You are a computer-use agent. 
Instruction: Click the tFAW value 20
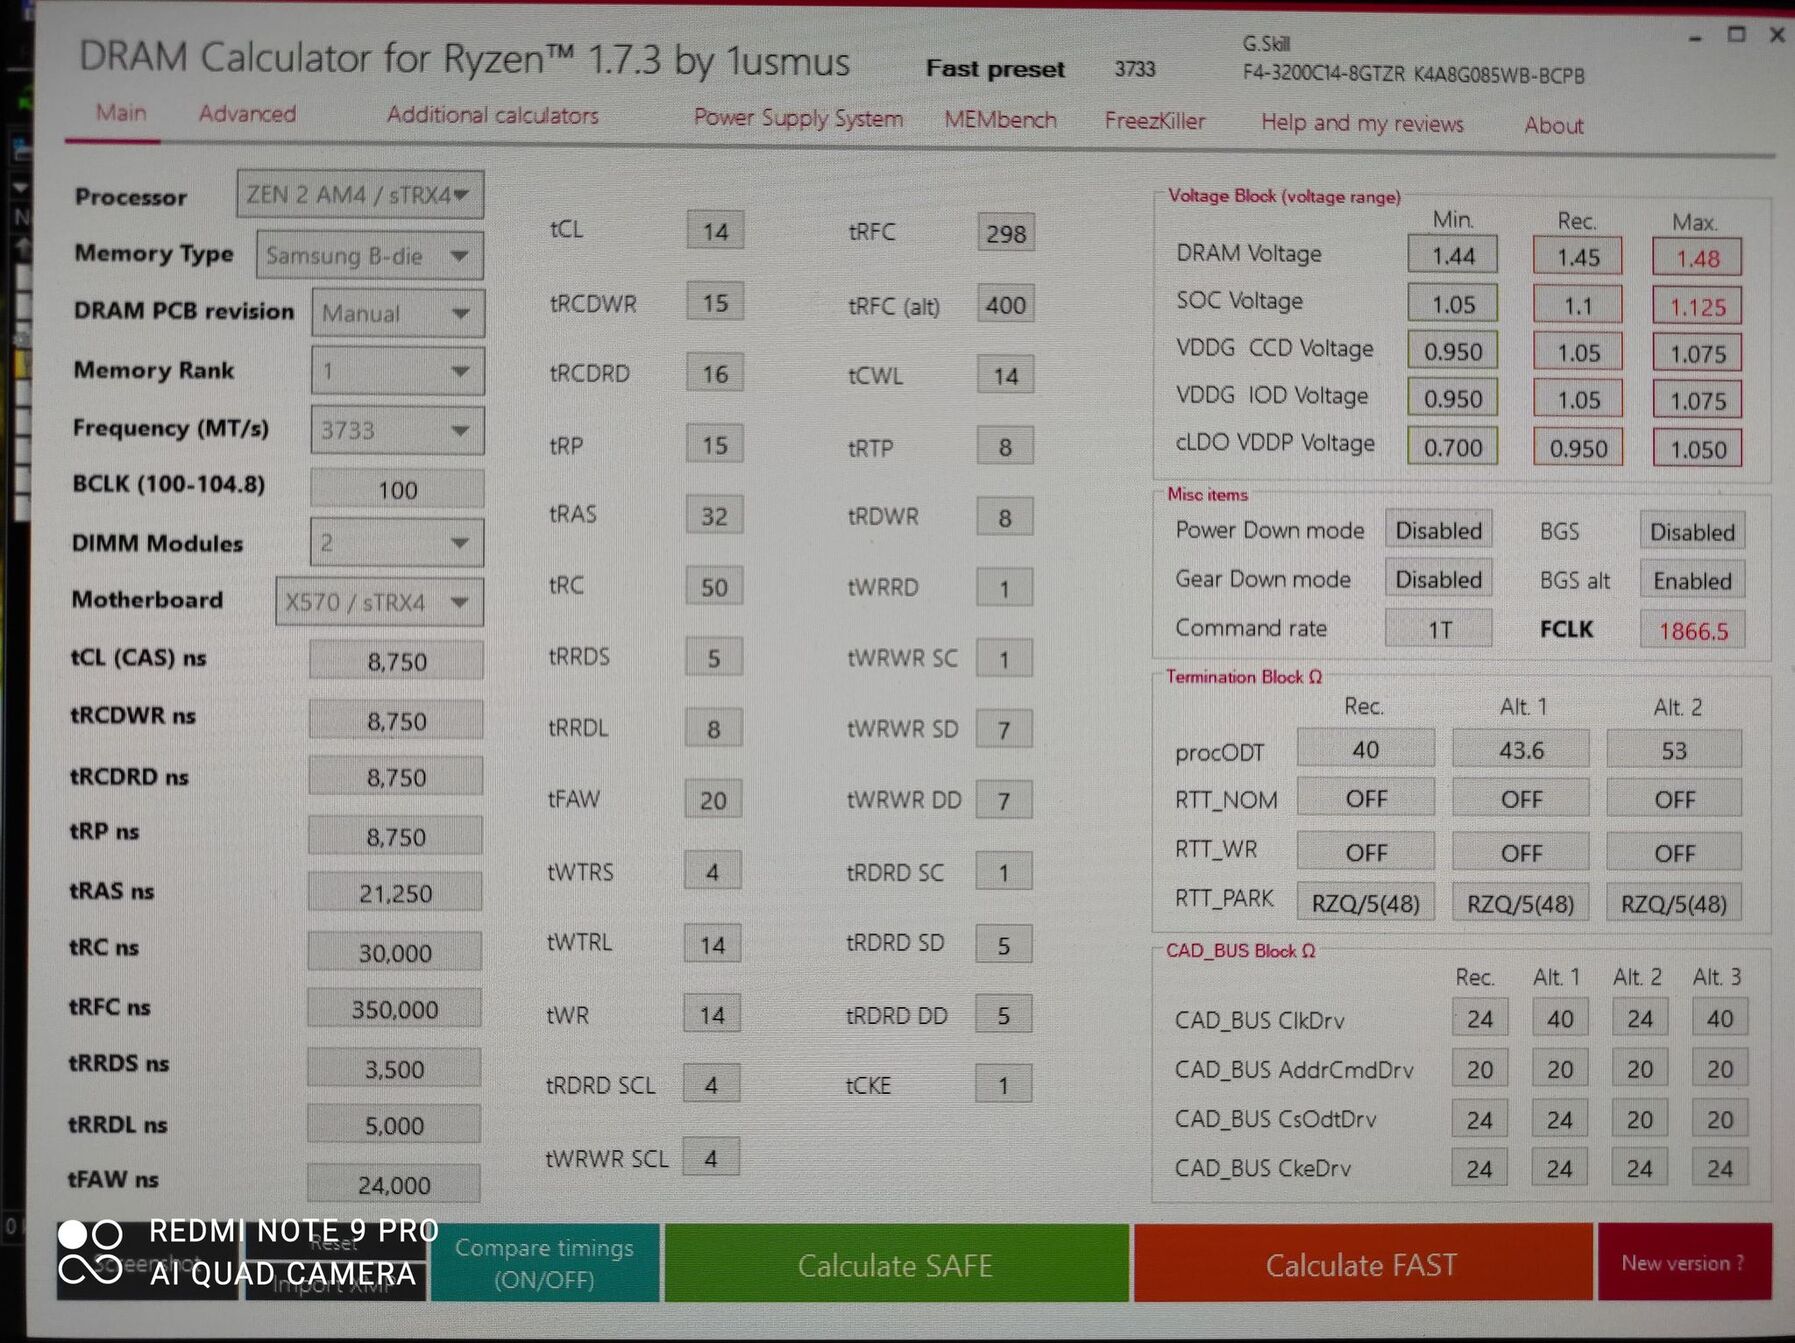coord(713,799)
